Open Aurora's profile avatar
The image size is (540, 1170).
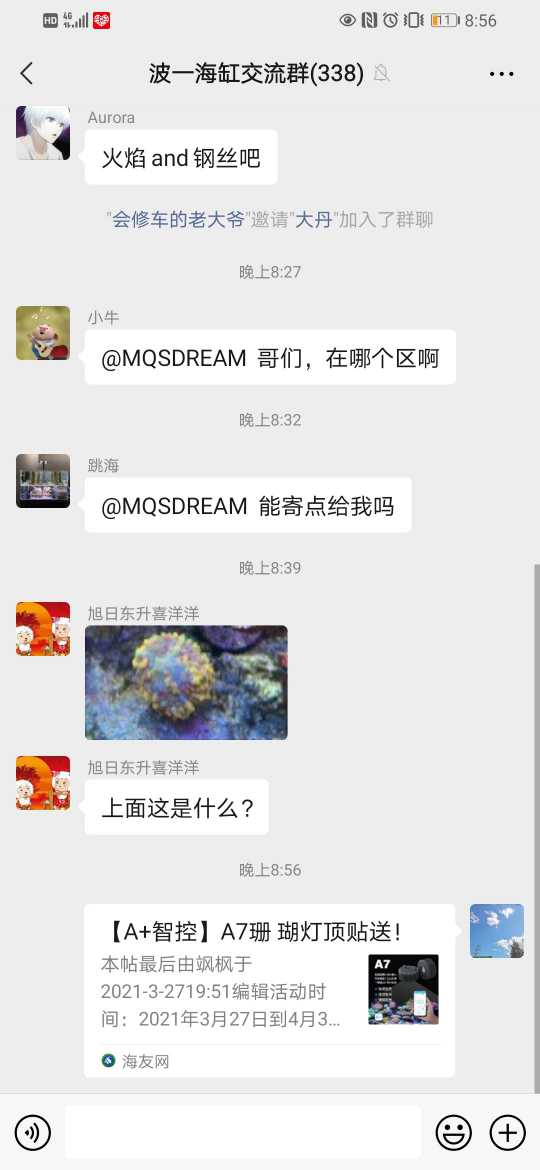[43, 133]
